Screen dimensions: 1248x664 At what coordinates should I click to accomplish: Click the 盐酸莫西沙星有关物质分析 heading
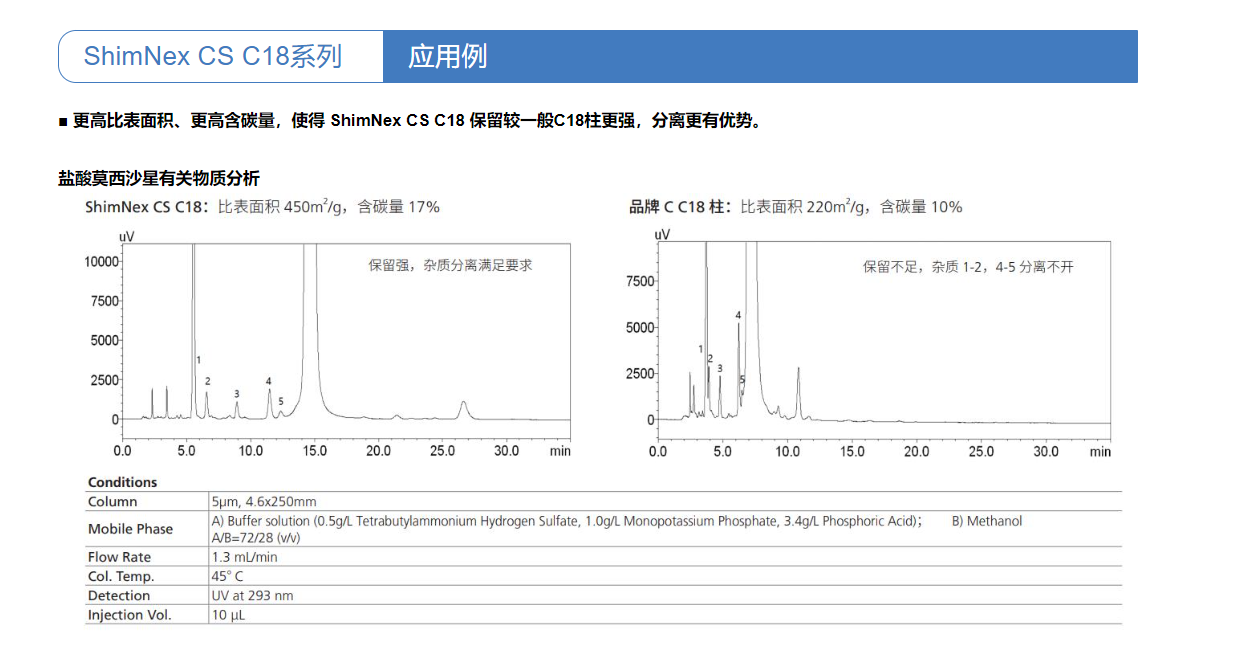[159, 178]
